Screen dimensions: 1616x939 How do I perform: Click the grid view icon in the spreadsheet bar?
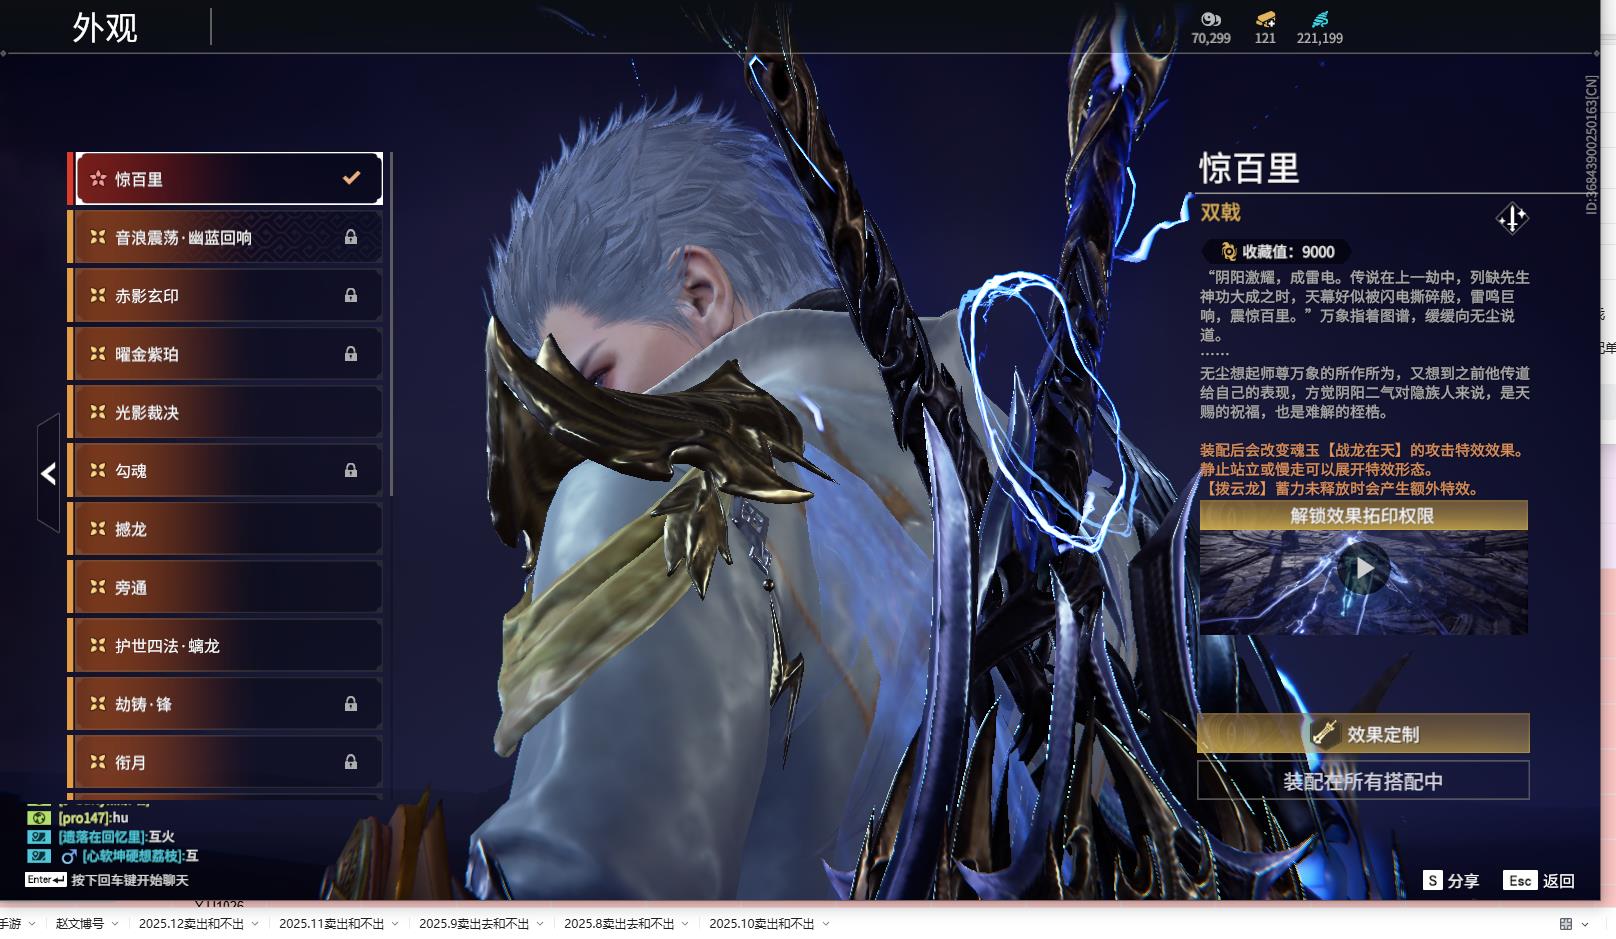click(x=1566, y=924)
